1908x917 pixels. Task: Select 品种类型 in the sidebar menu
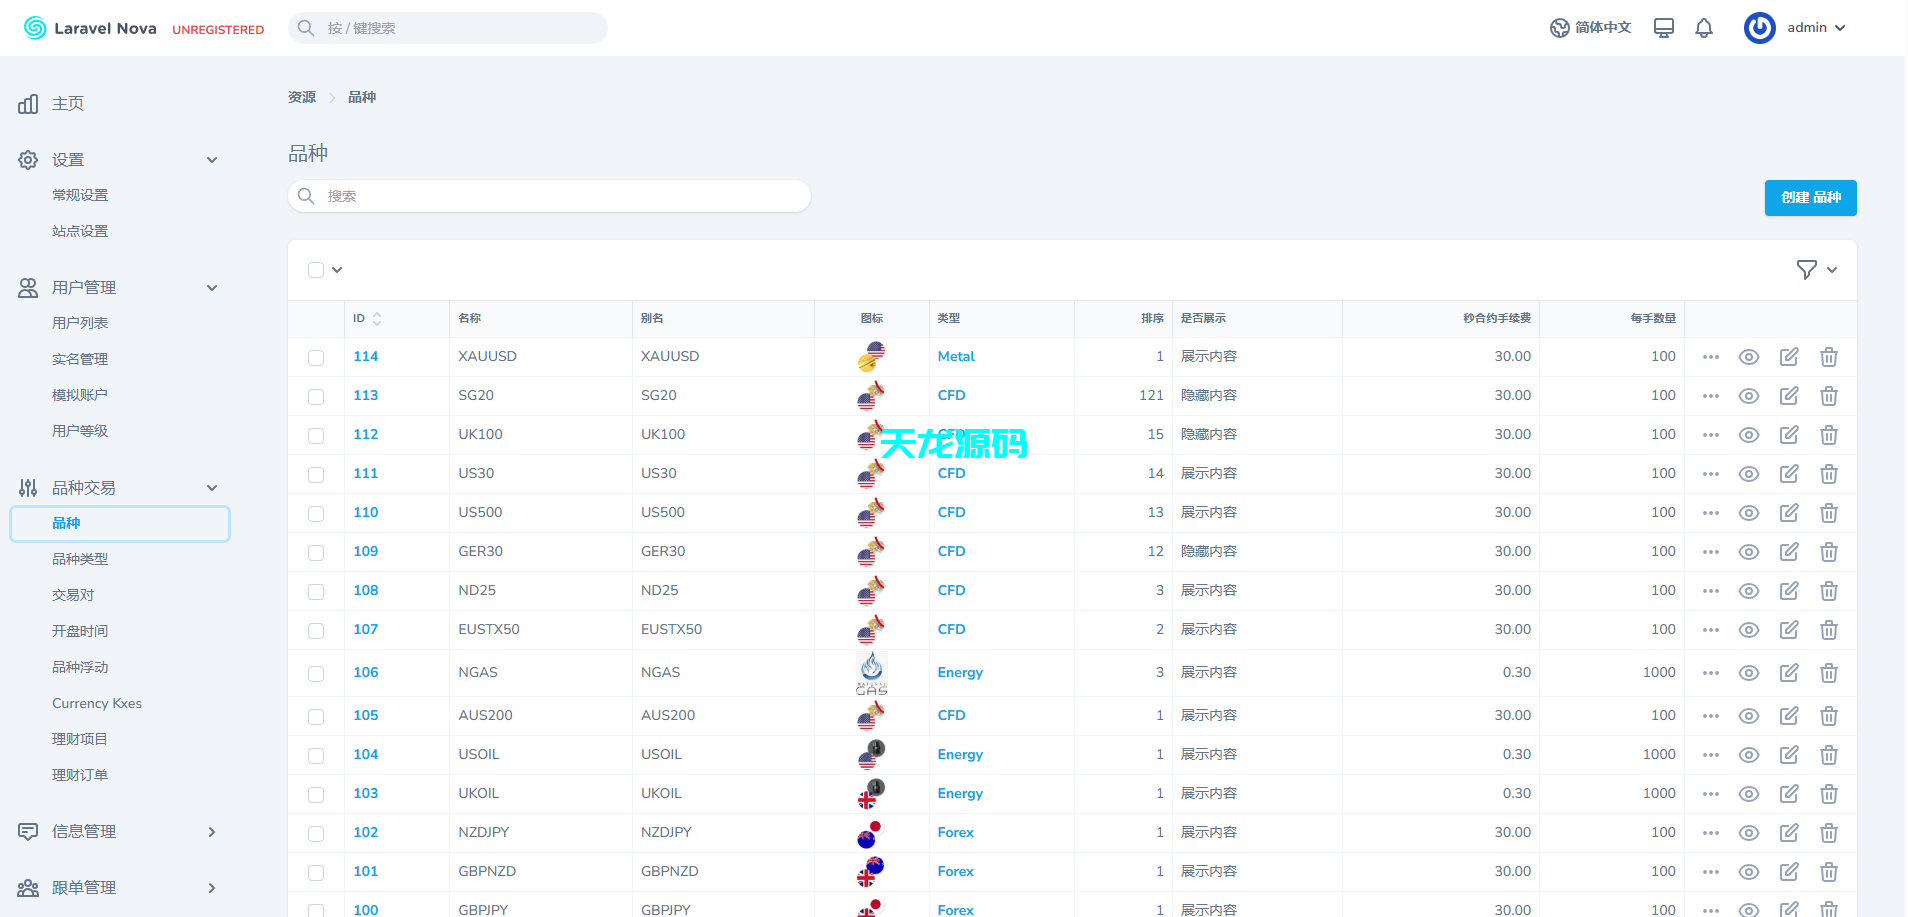[x=81, y=558]
